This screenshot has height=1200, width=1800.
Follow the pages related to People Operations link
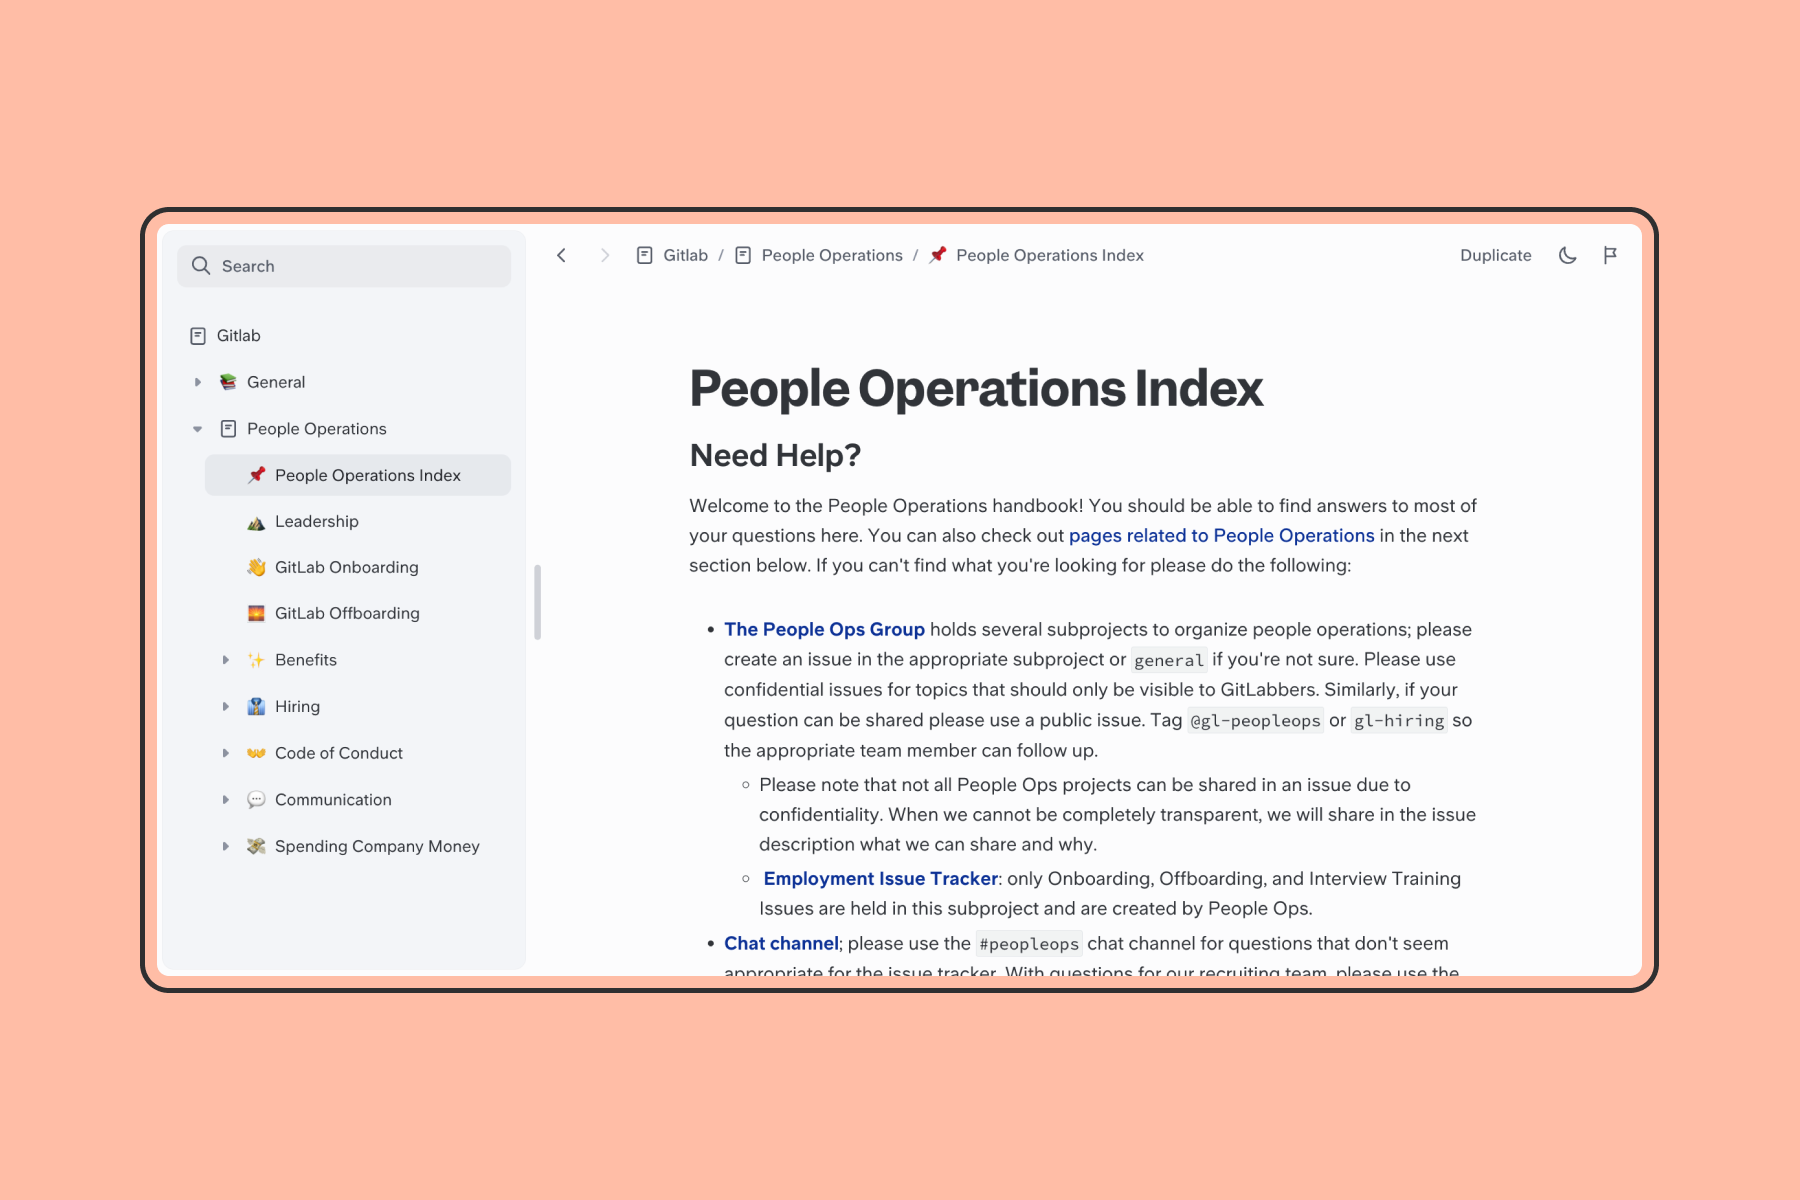[1222, 536]
